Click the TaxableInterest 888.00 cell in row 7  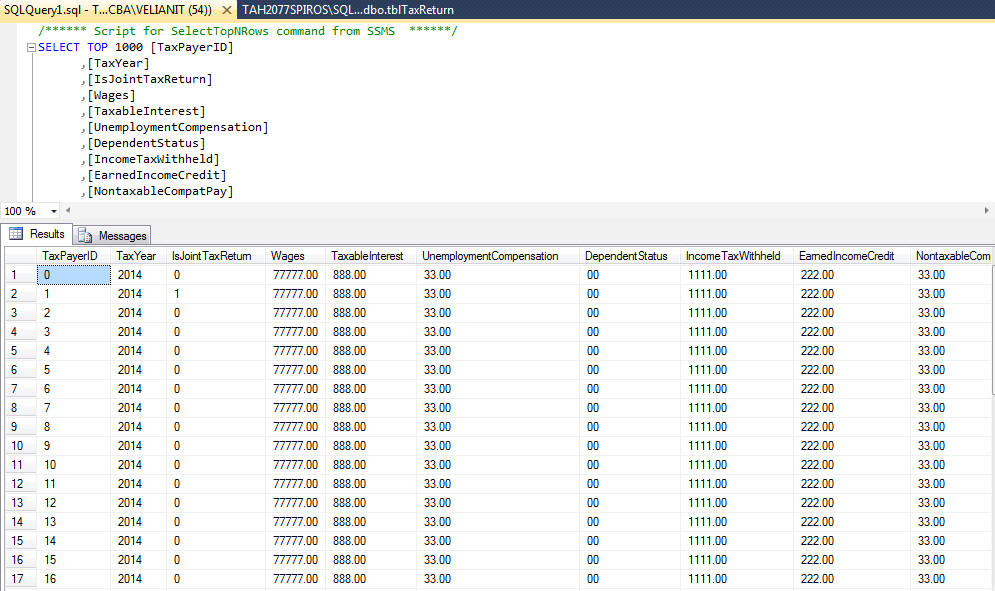click(x=371, y=388)
